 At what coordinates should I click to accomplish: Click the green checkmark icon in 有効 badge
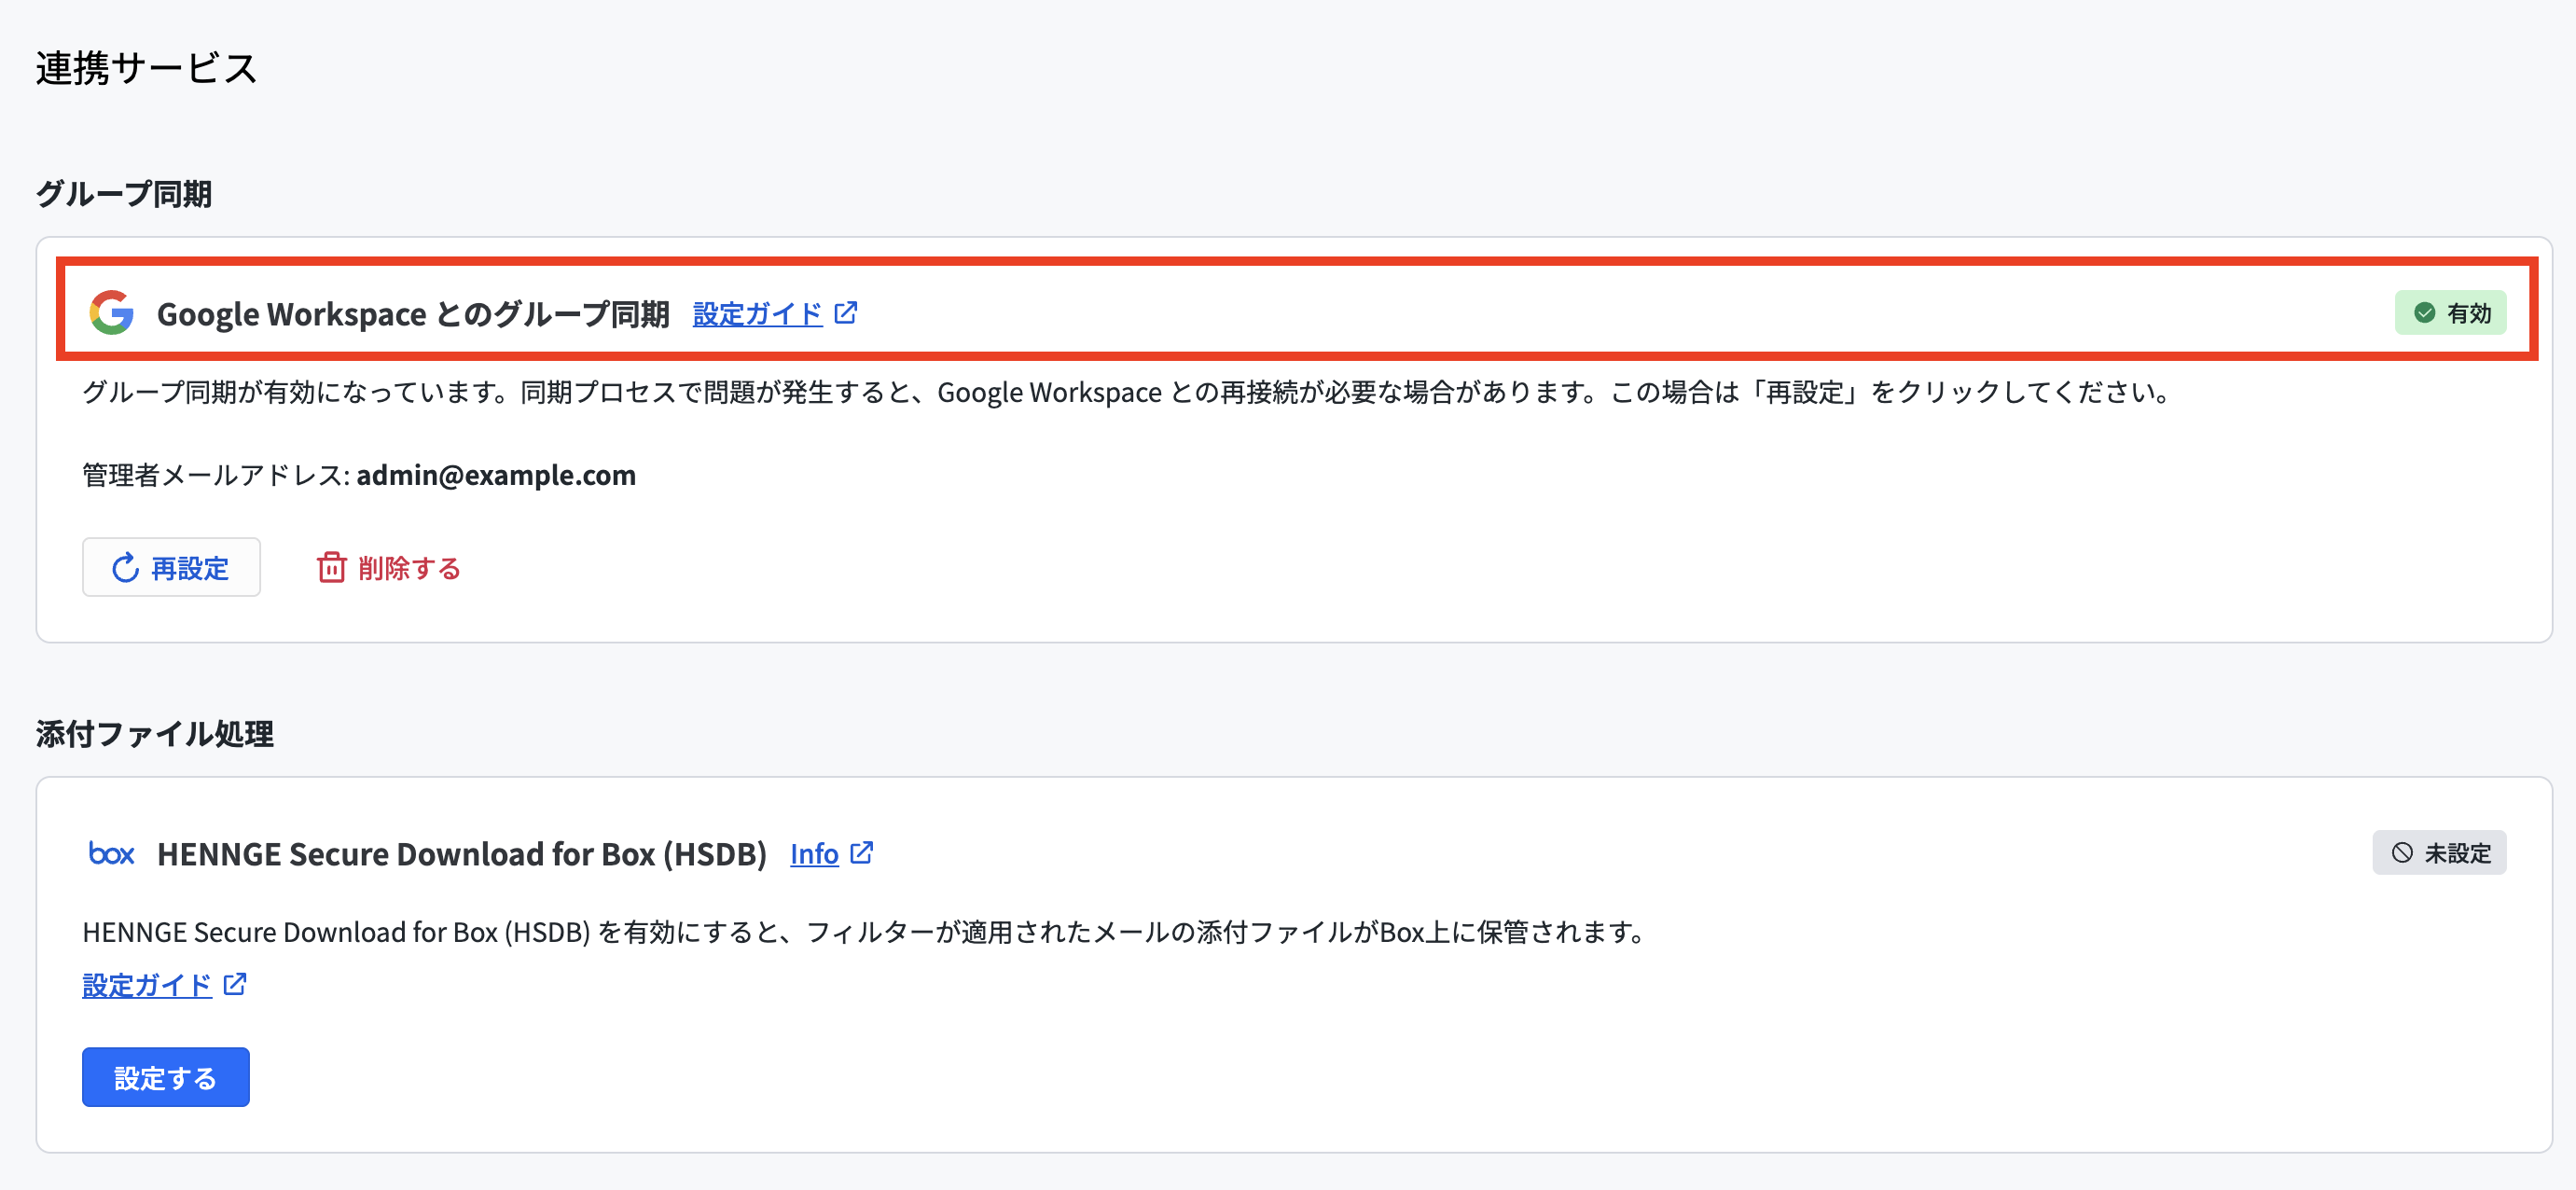[x=2424, y=313]
